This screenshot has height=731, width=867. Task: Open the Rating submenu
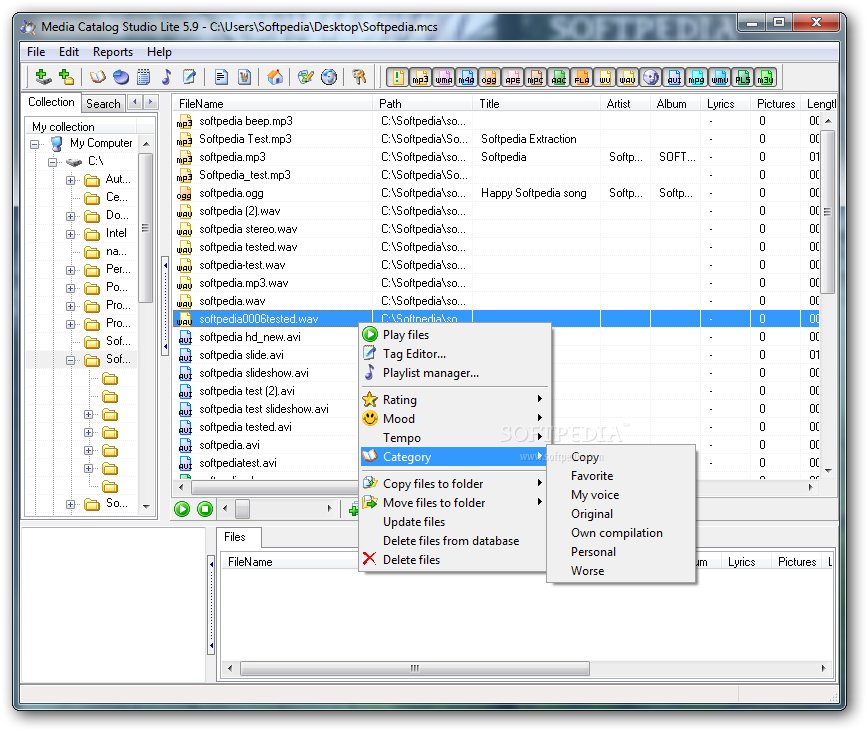click(454, 399)
